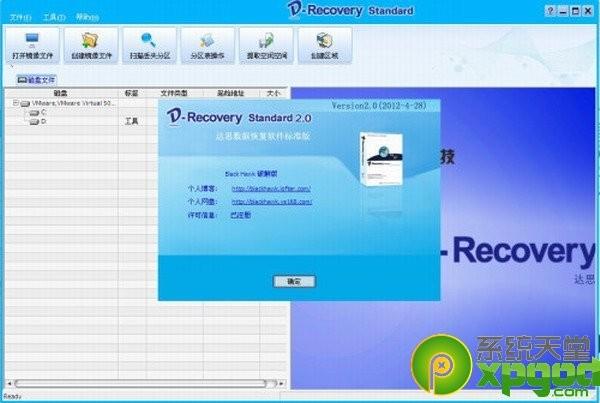600x403 pixels.
Task: Open the 文件 (File) menu
Action: 21,18
